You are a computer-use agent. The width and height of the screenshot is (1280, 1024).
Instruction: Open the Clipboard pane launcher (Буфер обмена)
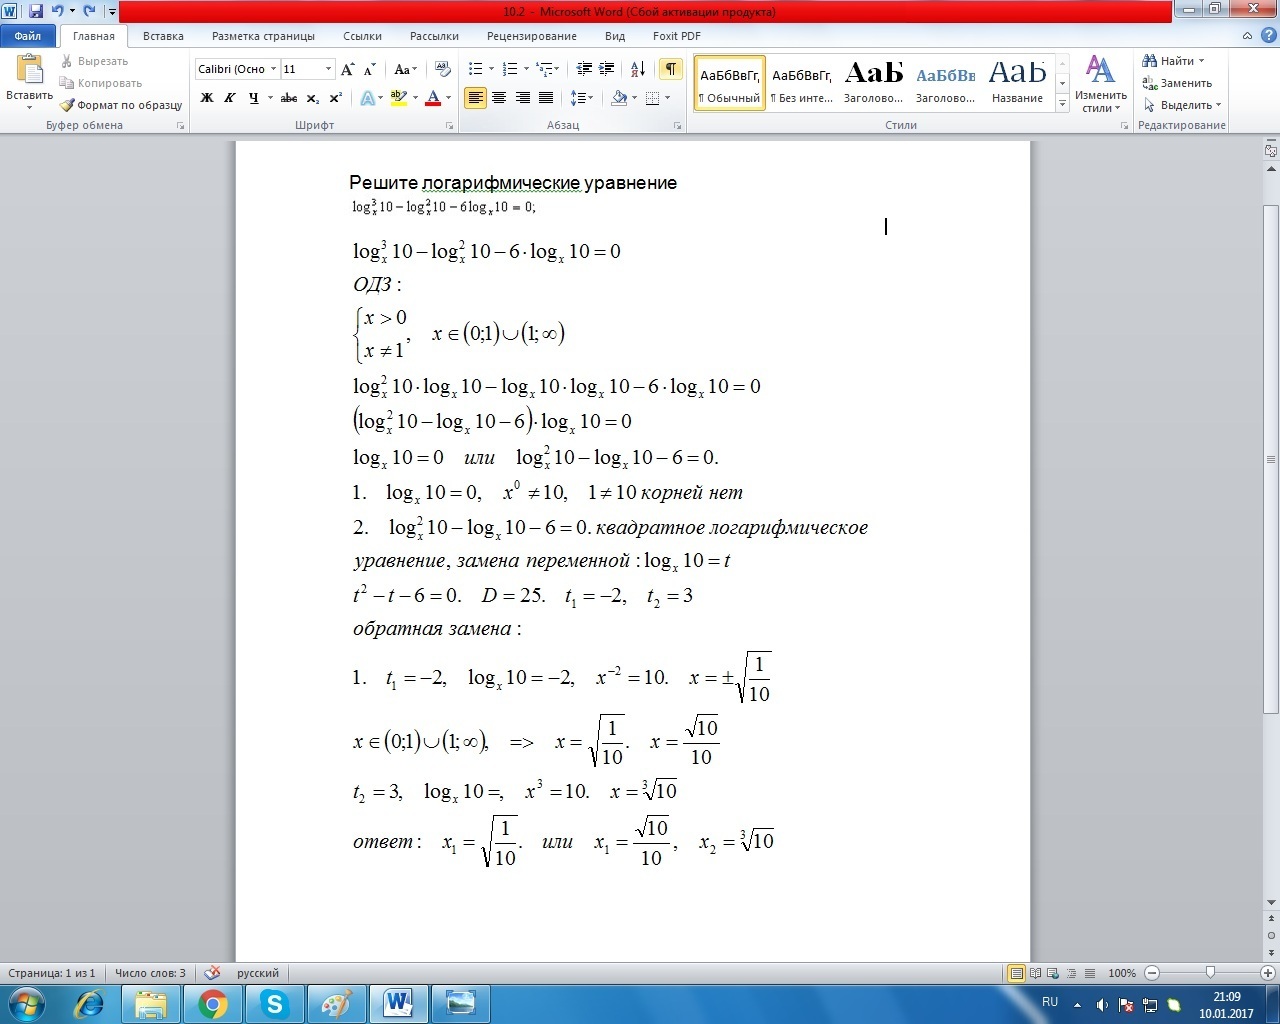[x=181, y=126]
